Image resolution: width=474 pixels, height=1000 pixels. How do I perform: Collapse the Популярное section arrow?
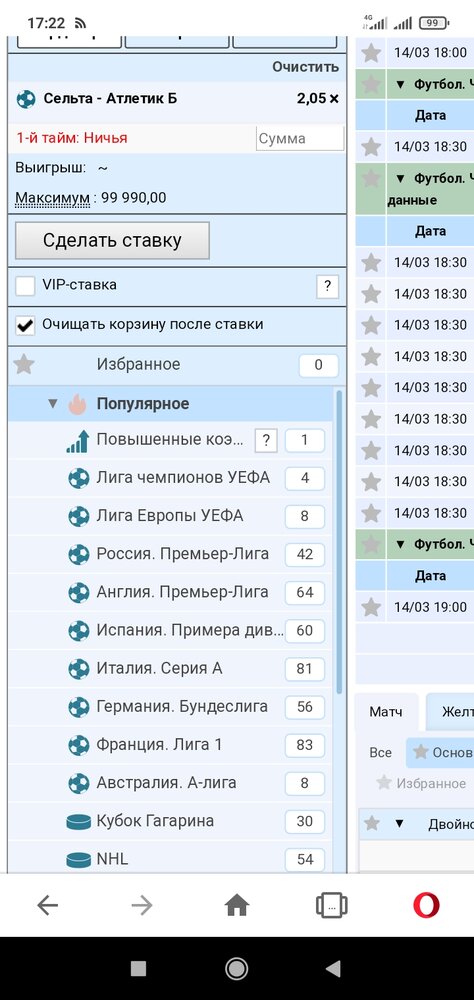pyautogui.click(x=53, y=404)
